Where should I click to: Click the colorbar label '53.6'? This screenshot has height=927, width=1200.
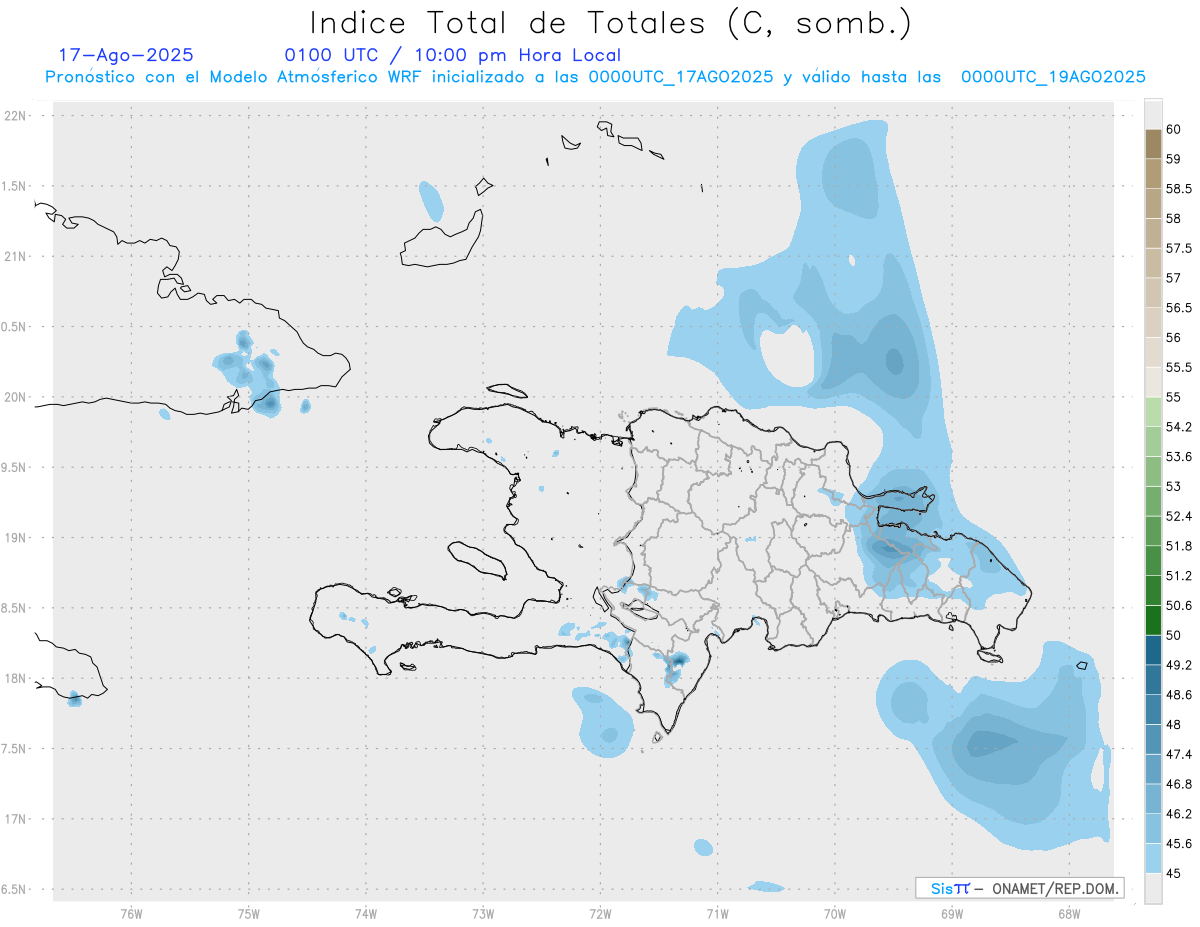coord(1179,457)
